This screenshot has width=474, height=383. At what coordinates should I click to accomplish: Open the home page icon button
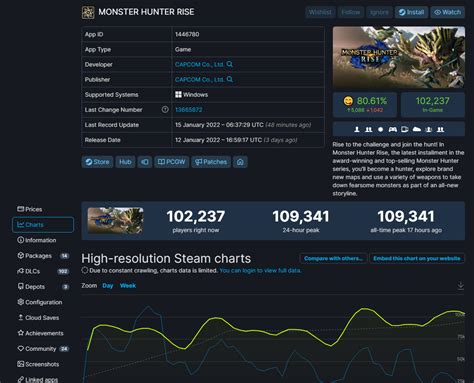click(240, 162)
